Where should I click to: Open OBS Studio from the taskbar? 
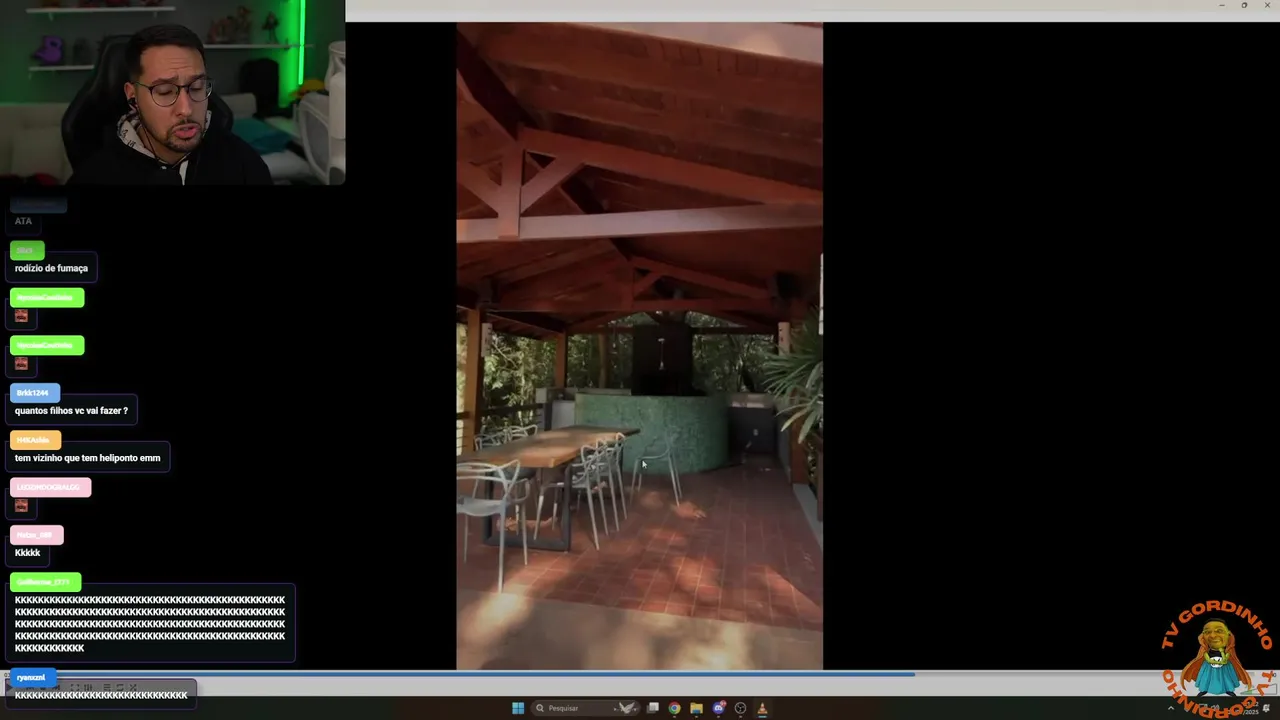741,708
